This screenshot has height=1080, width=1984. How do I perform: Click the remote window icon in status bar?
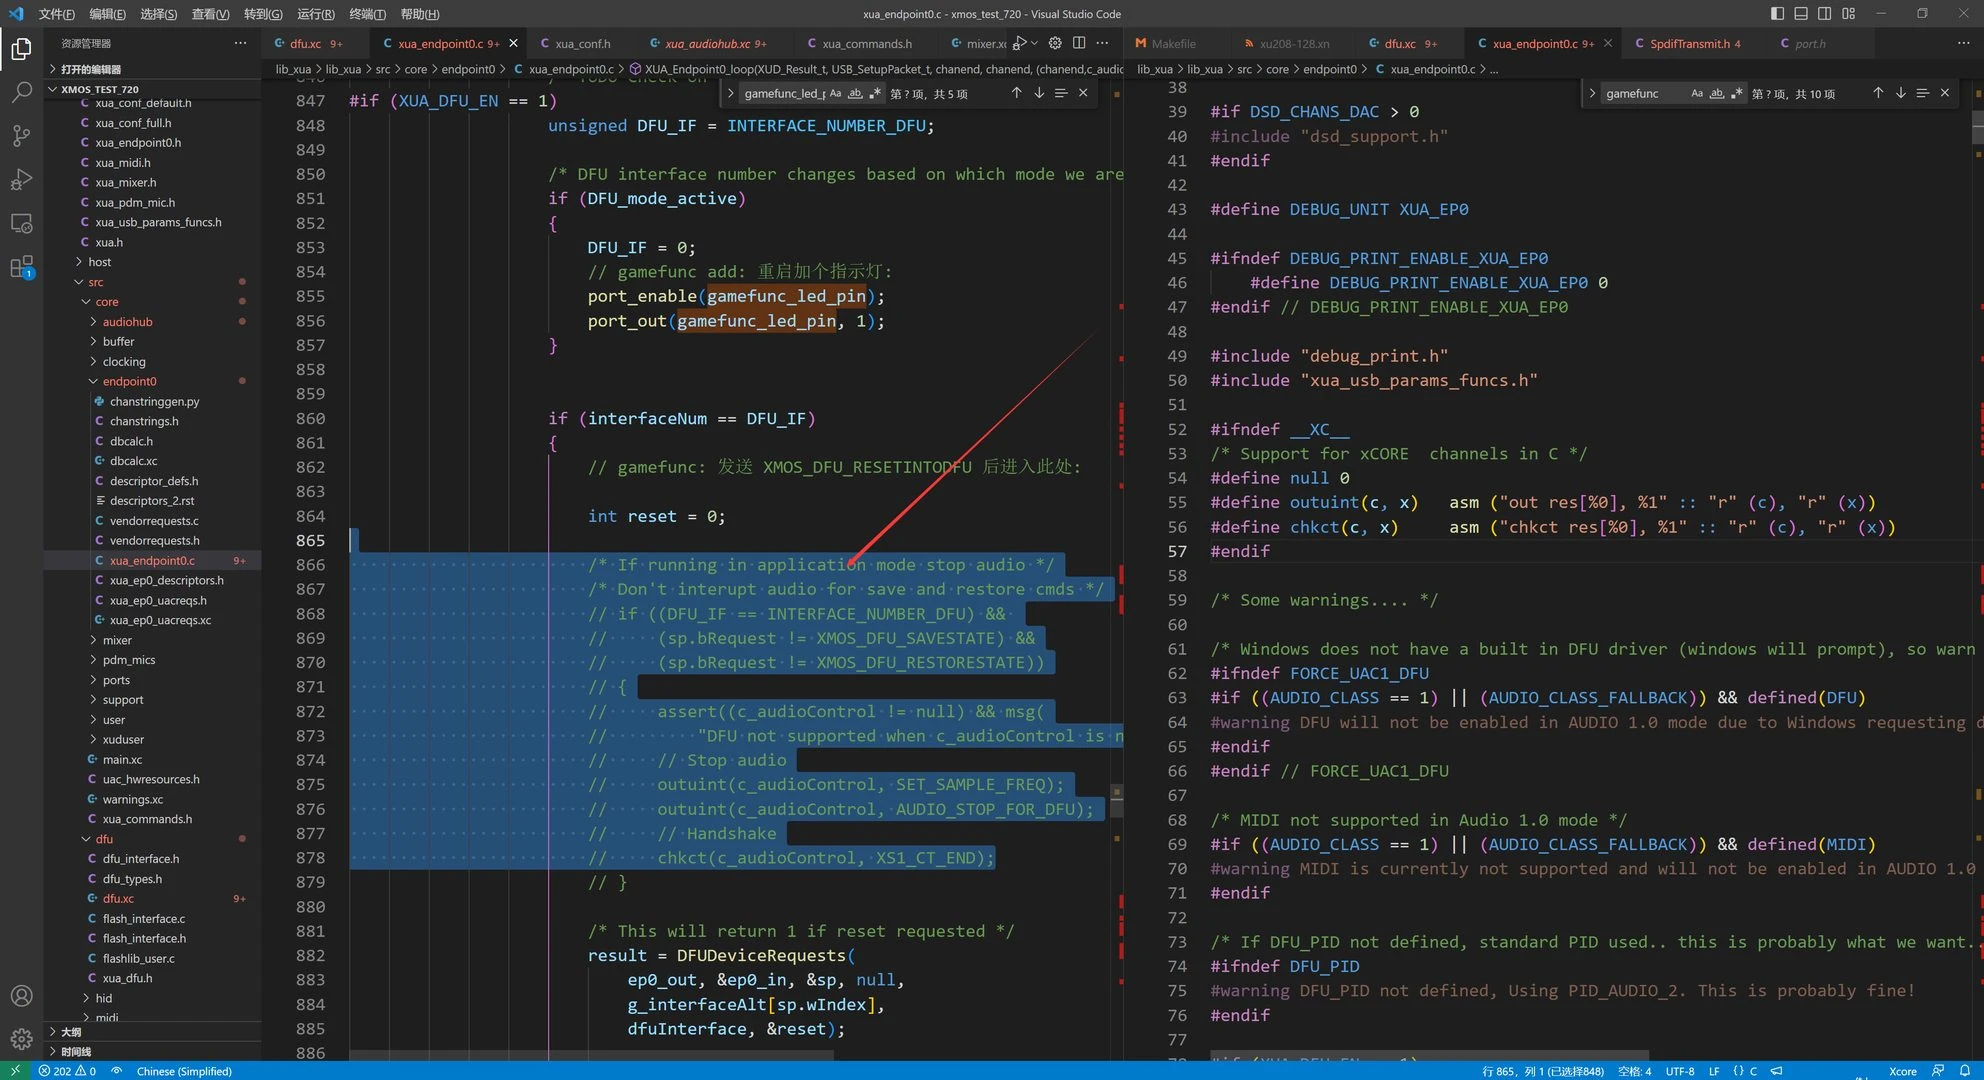[15, 1071]
